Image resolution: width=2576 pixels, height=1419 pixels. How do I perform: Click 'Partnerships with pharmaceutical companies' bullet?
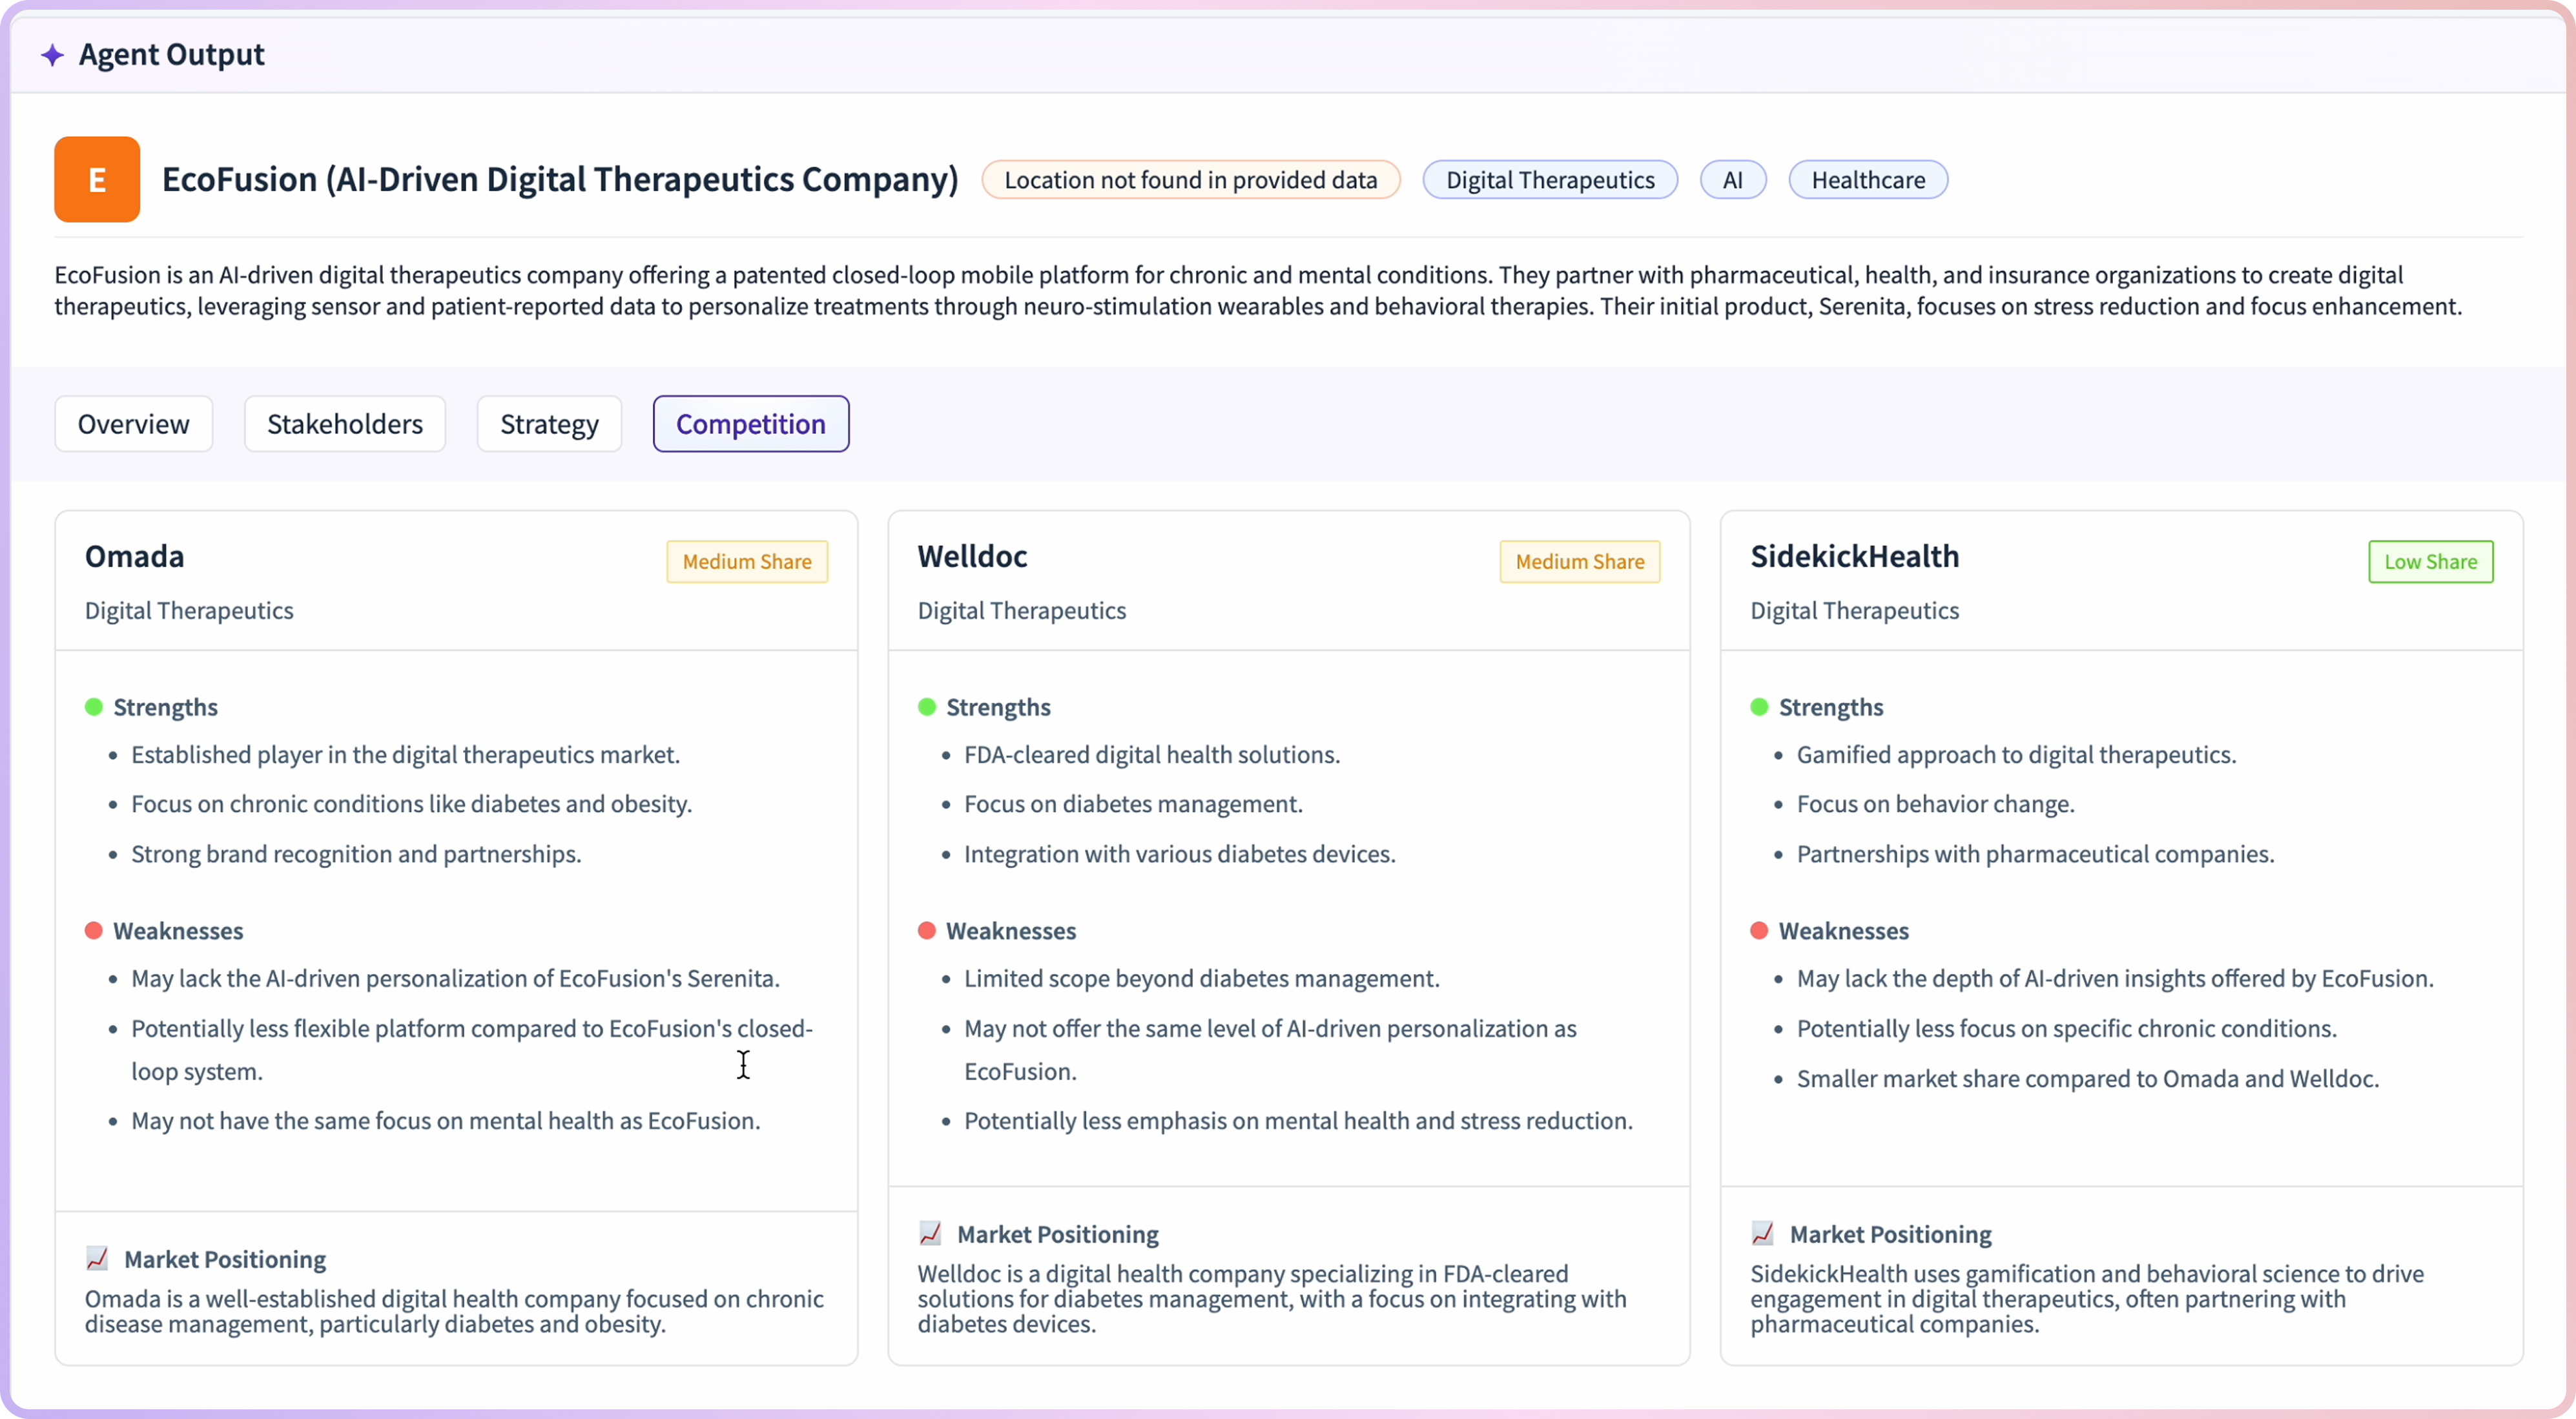(2035, 855)
